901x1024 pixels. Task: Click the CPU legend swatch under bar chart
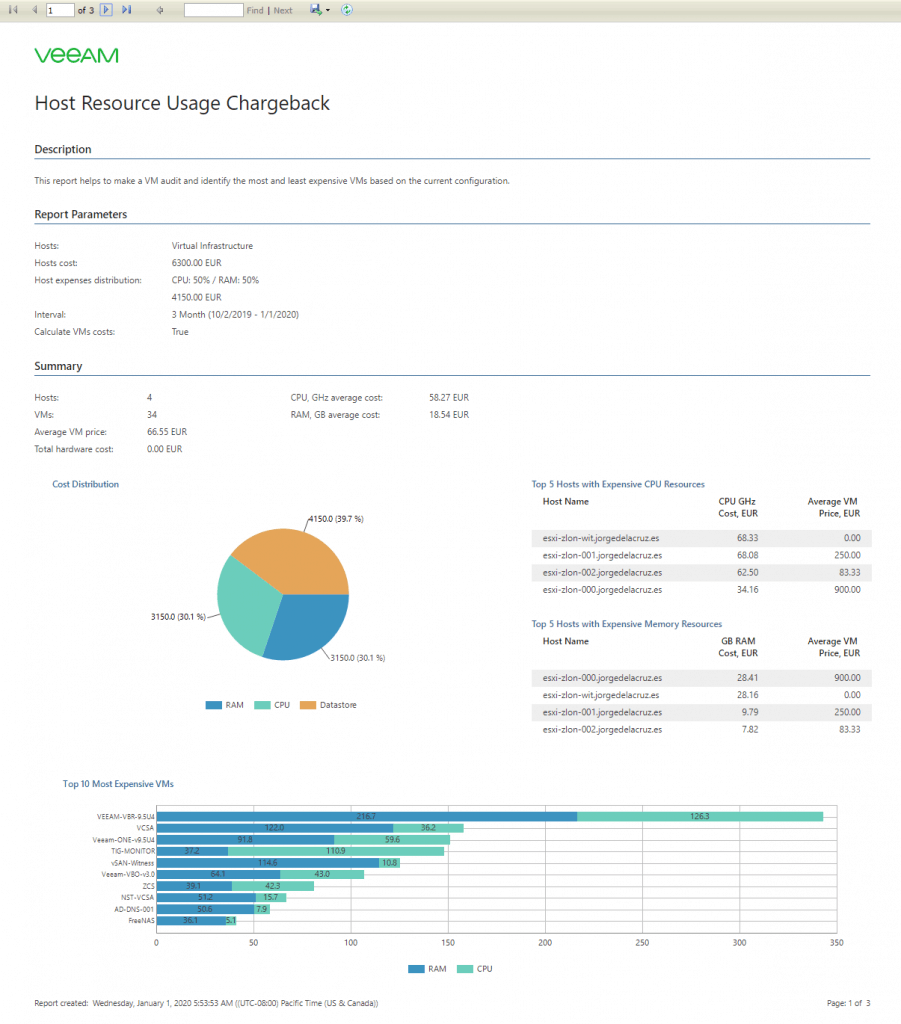(x=465, y=969)
